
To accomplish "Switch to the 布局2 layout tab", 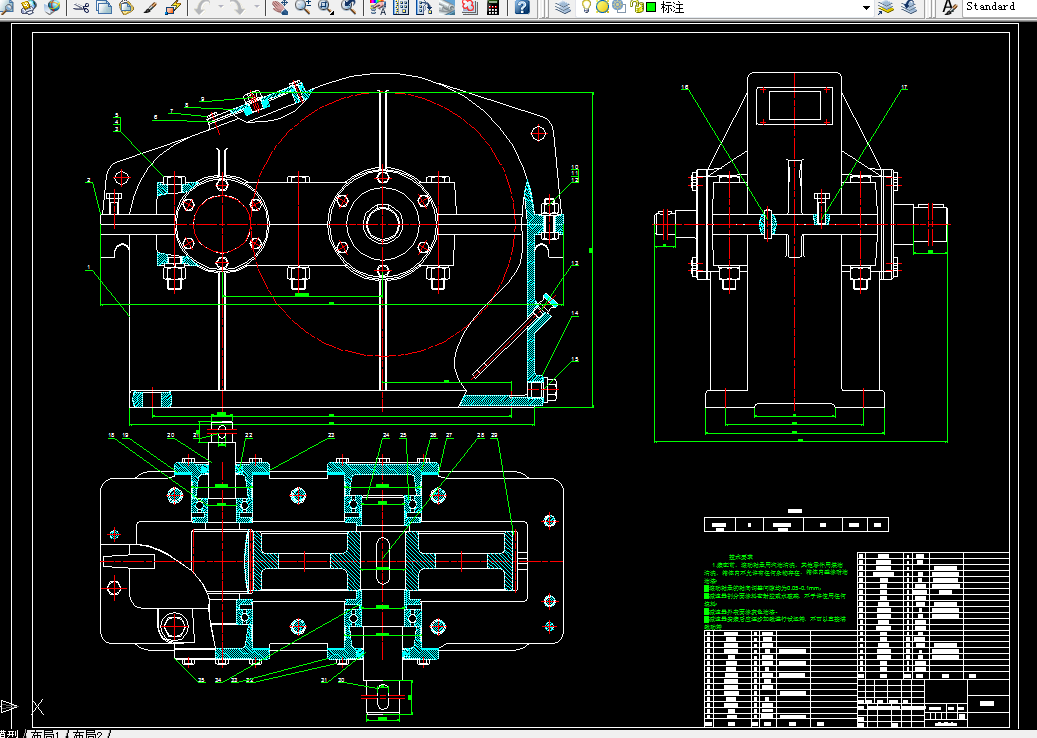I will [88, 734].
